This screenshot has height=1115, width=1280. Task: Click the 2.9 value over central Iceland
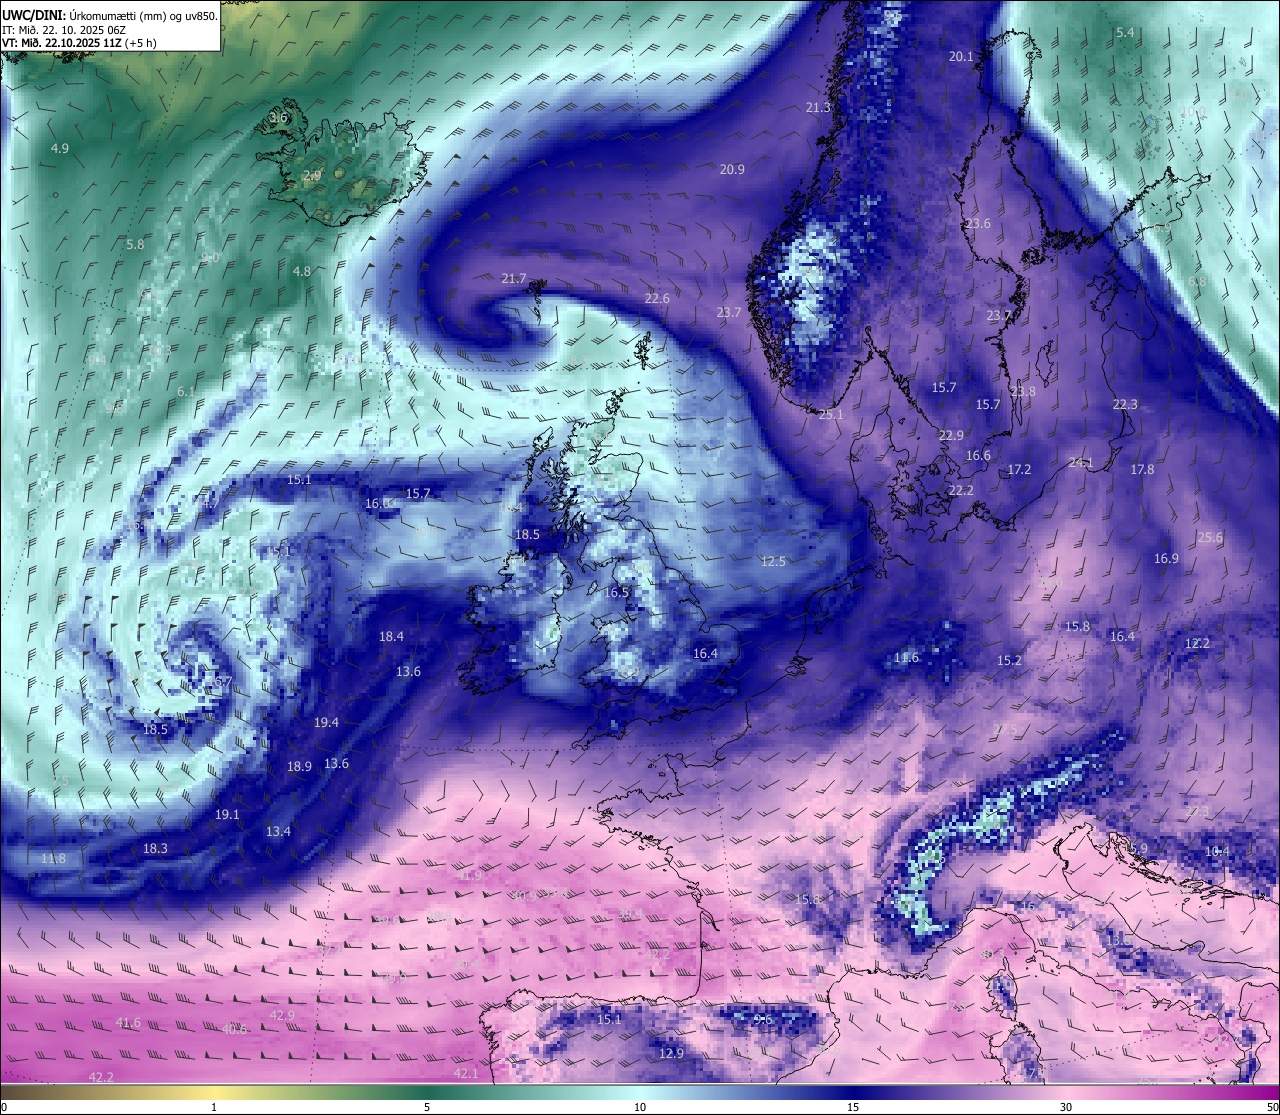point(312,175)
